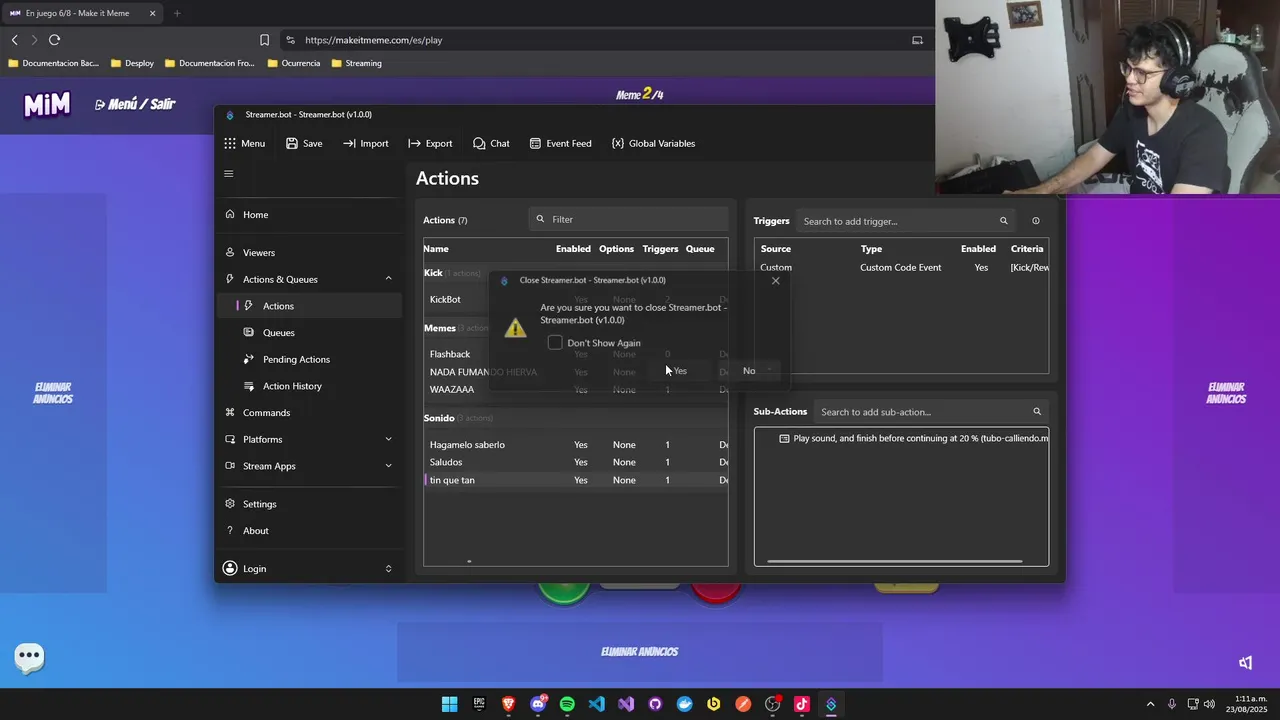Cancel closing with the No button
Image resolution: width=1280 pixels, height=720 pixels.
(749, 371)
